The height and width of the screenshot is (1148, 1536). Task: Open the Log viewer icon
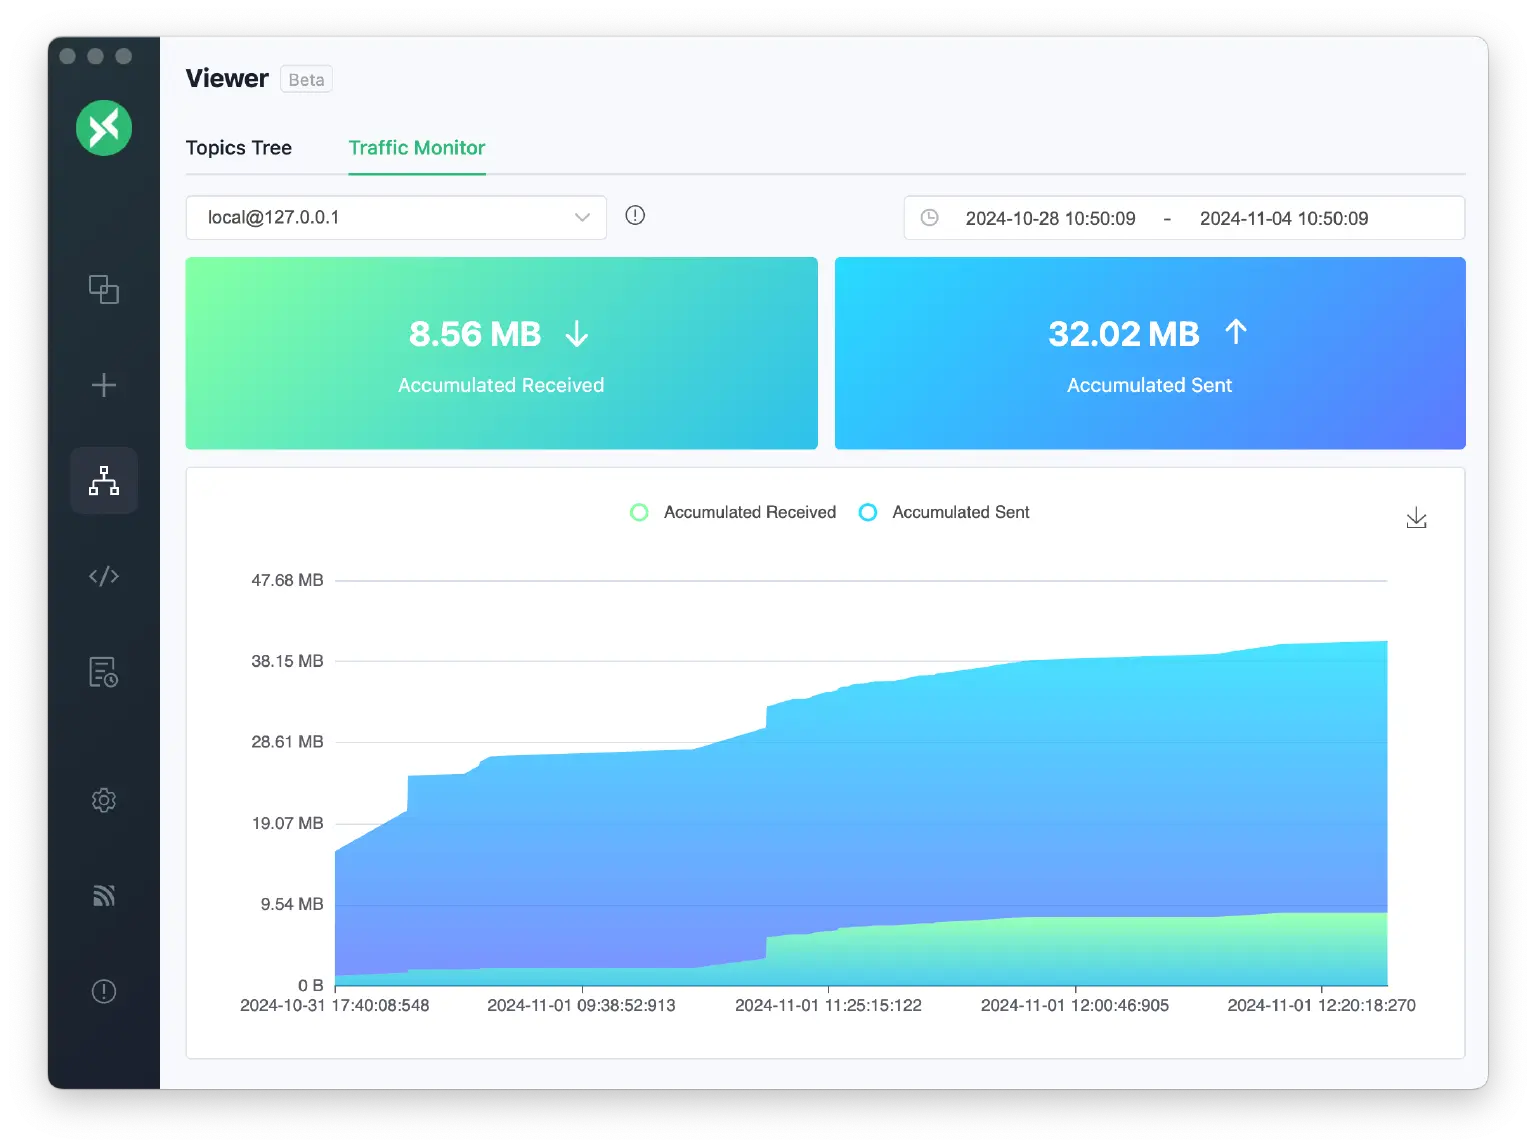point(104,672)
